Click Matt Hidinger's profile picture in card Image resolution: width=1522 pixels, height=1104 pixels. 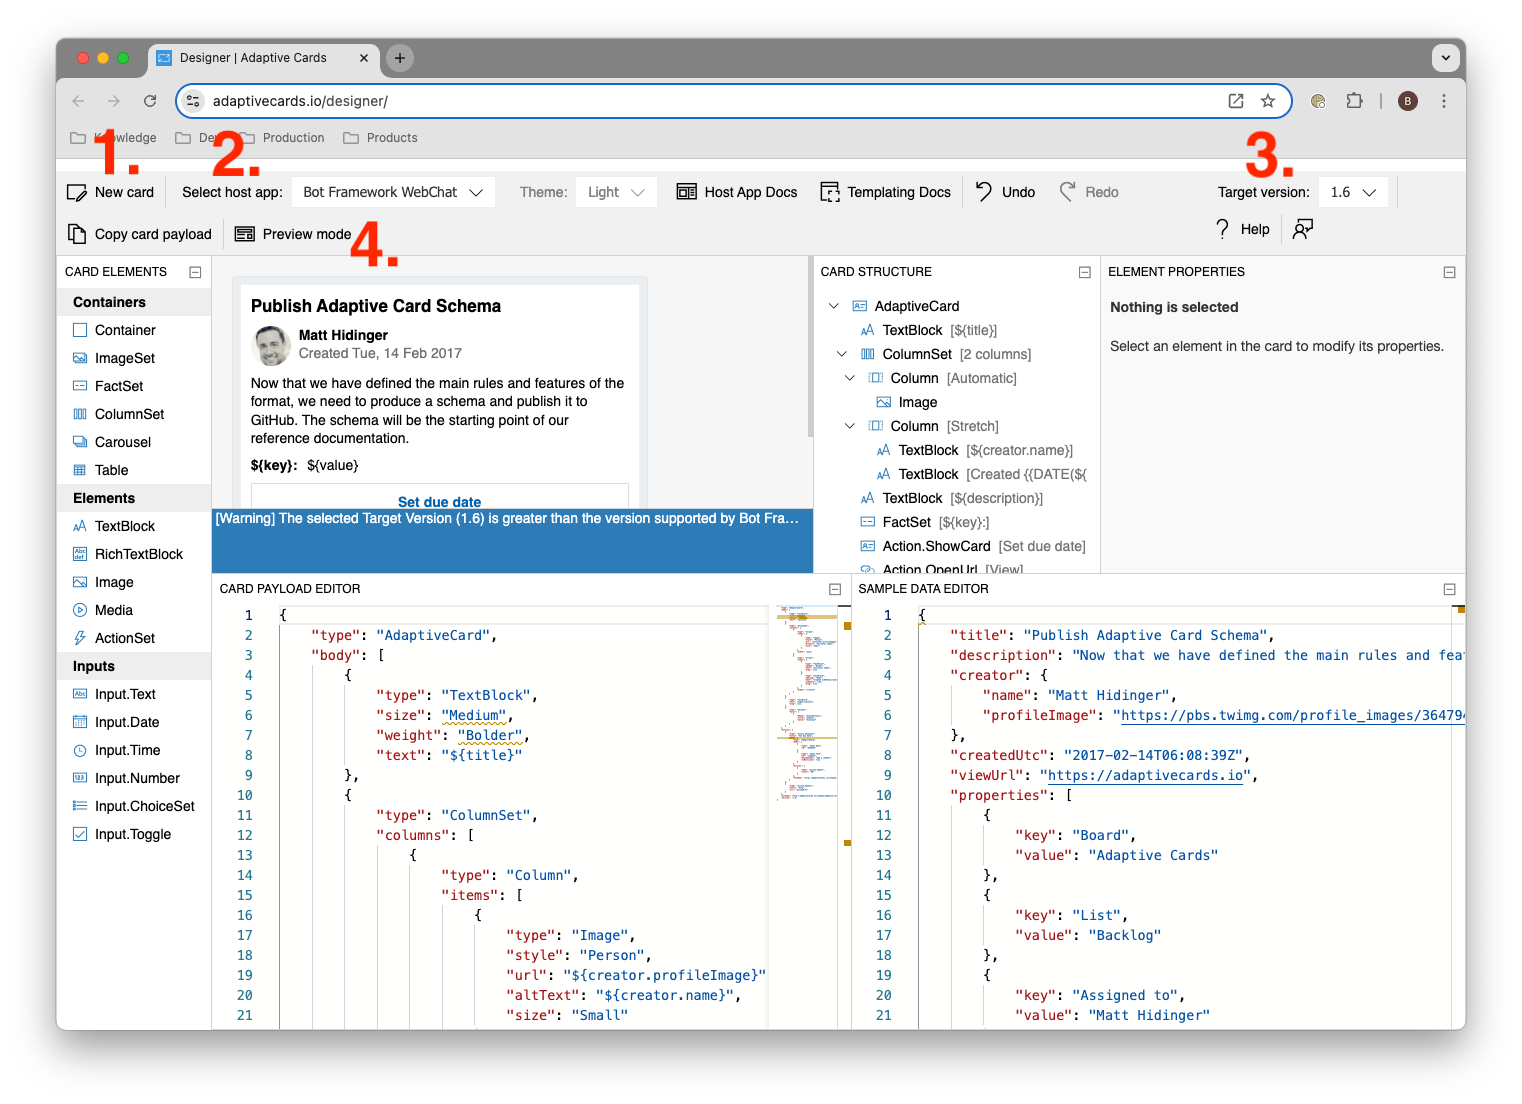point(271,346)
